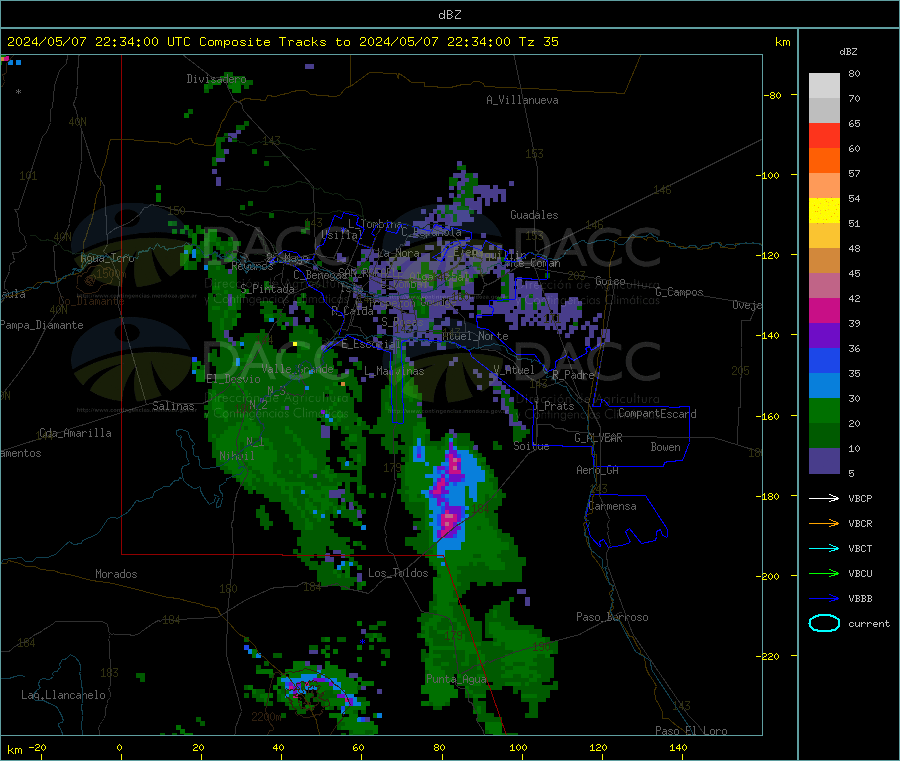Image resolution: width=900 pixels, height=761 pixels.
Task: Select the slate purple 5-10 dBZ swatch
Action: (x=824, y=461)
